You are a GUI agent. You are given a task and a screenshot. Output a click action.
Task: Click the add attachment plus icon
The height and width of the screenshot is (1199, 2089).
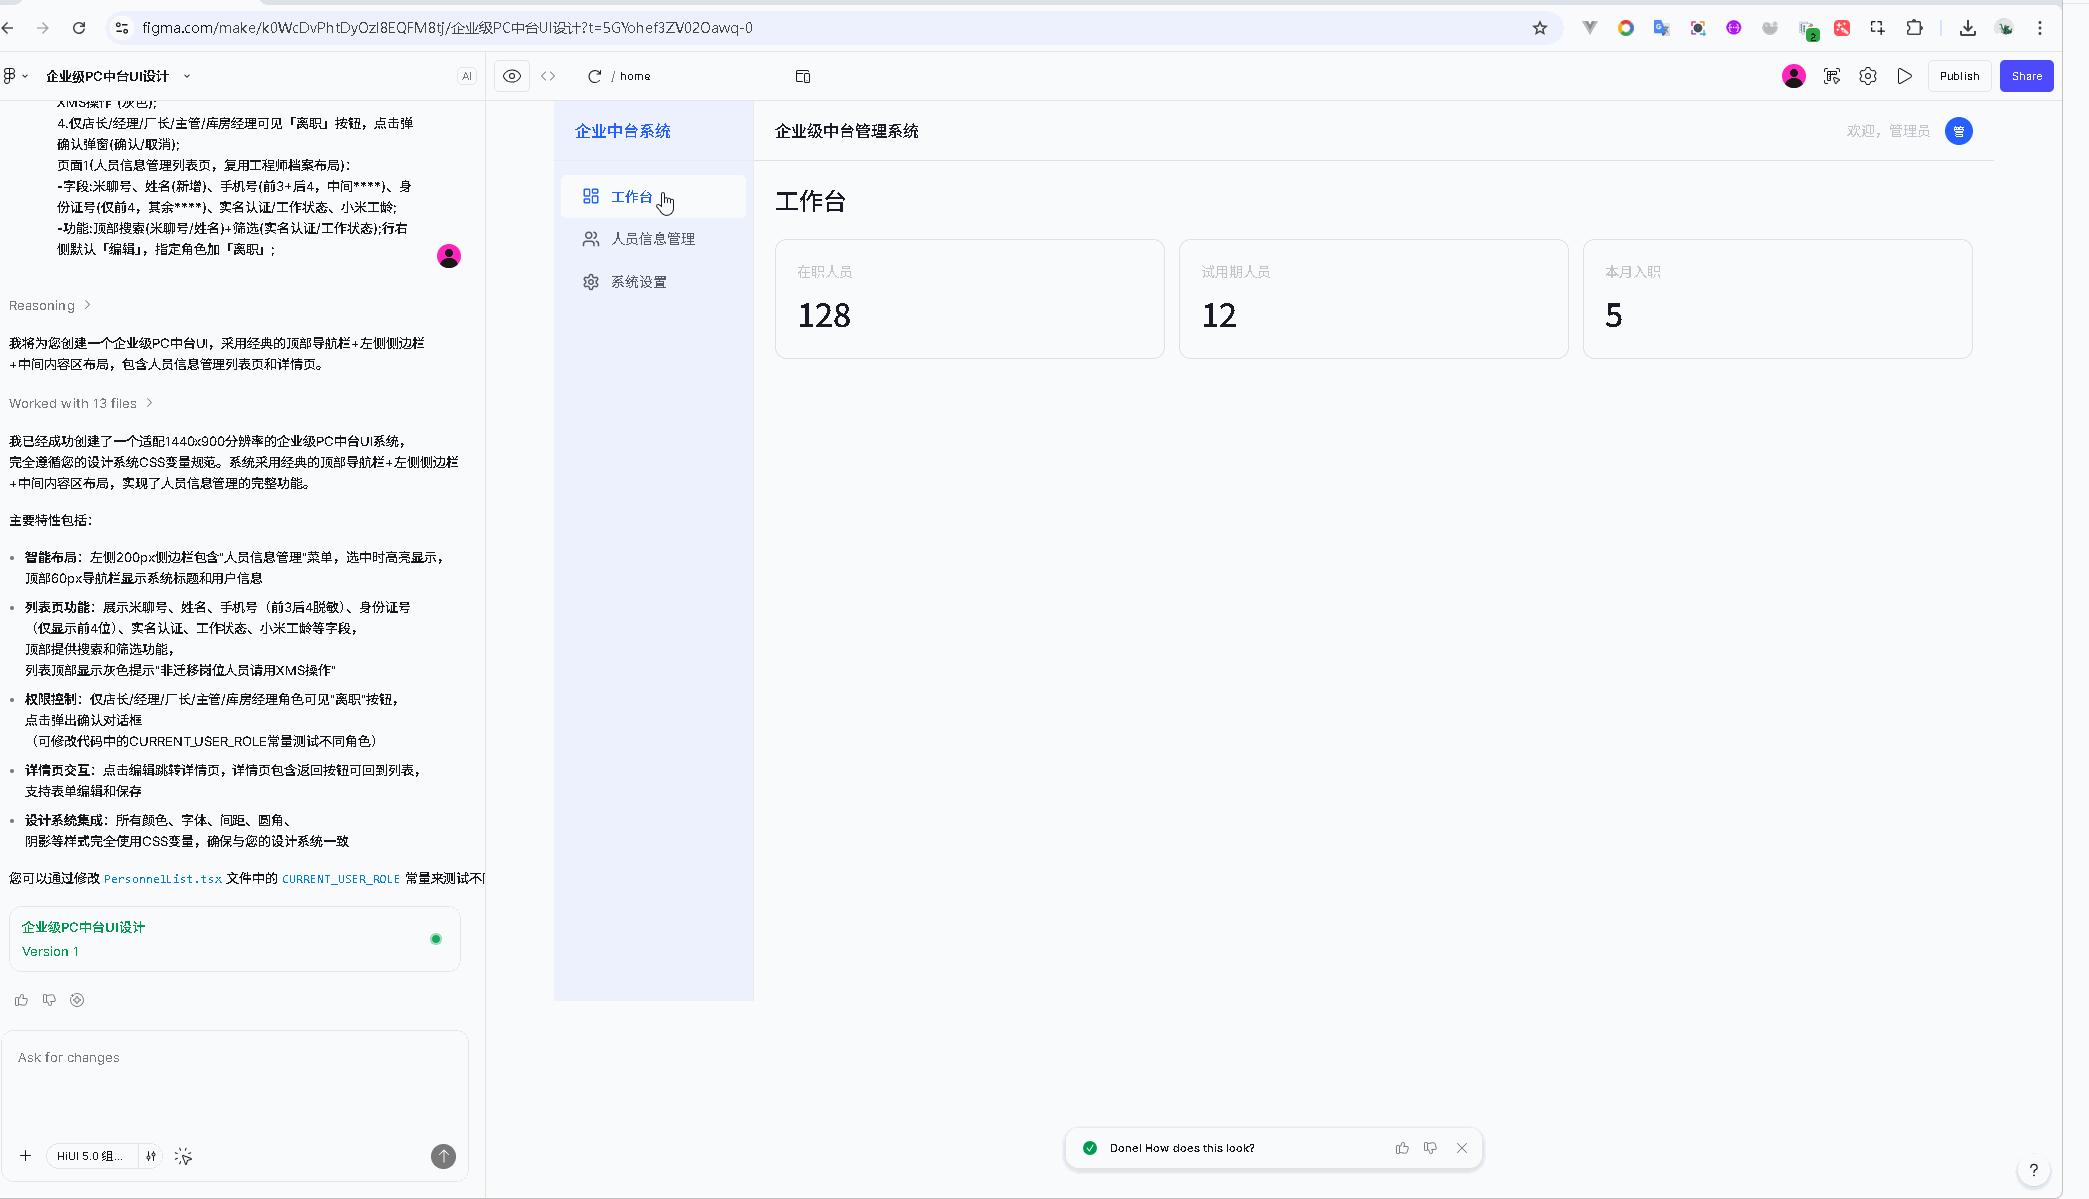coord(26,1156)
